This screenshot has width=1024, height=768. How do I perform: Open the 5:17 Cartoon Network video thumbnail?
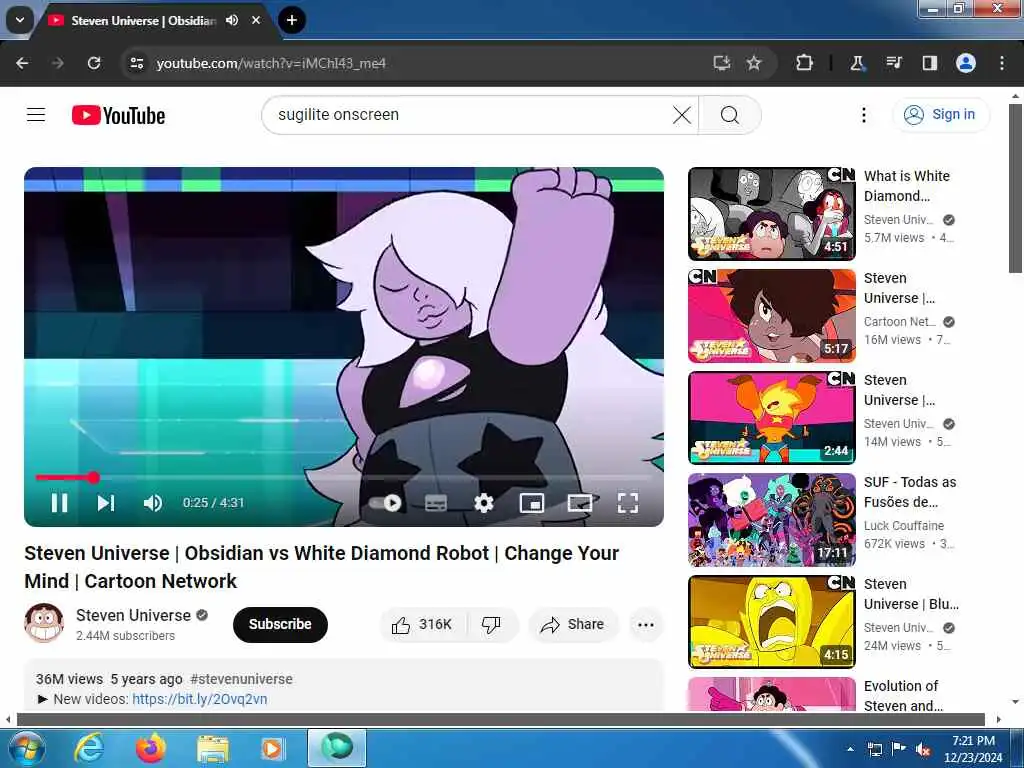(x=772, y=315)
